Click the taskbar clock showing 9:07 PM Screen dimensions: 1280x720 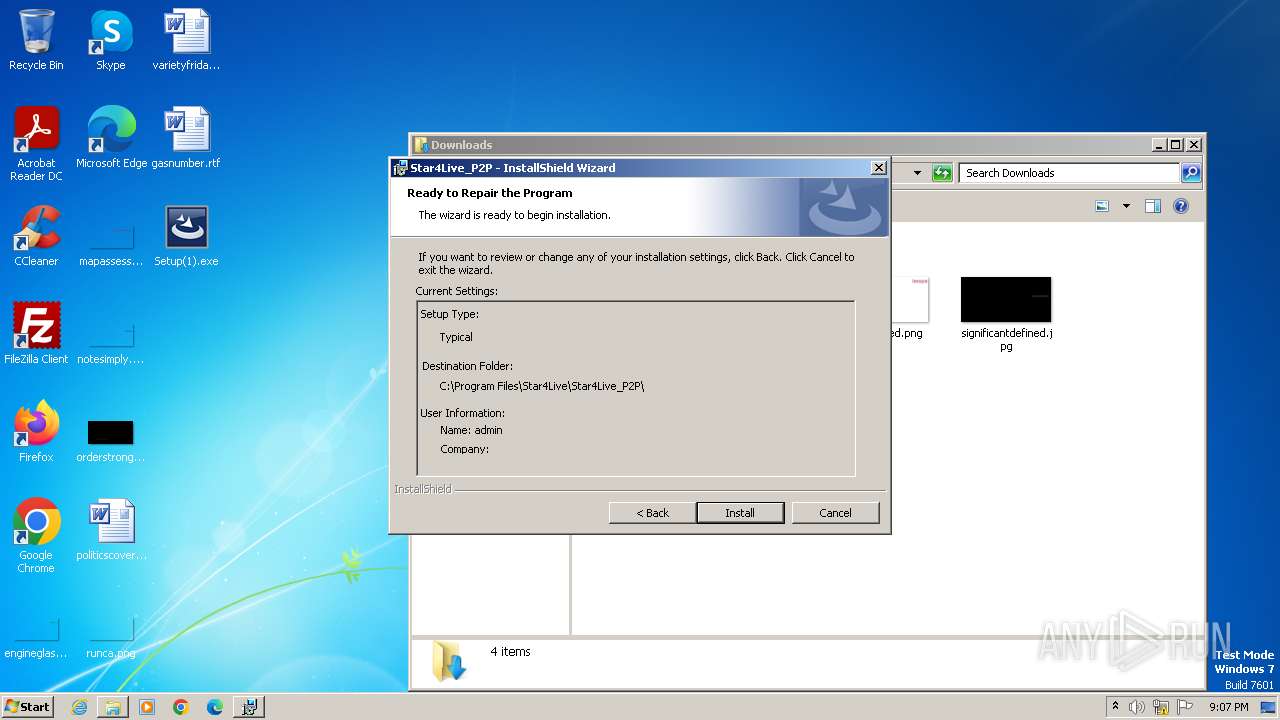pos(1228,707)
